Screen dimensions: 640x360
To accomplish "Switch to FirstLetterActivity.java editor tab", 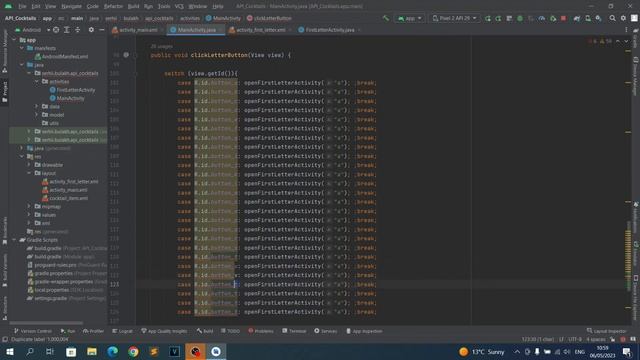I will point(329,30).
